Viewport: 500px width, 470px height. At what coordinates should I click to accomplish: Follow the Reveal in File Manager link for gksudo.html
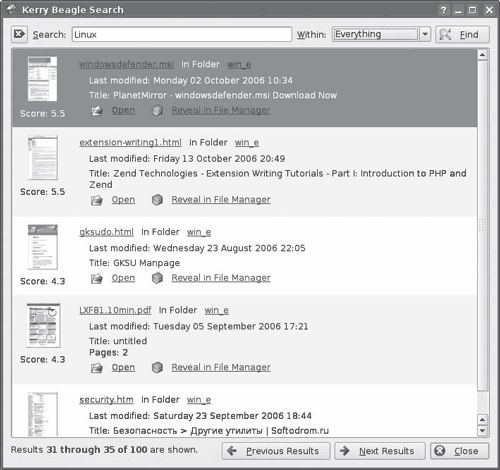pyautogui.click(x=221, y=278)
